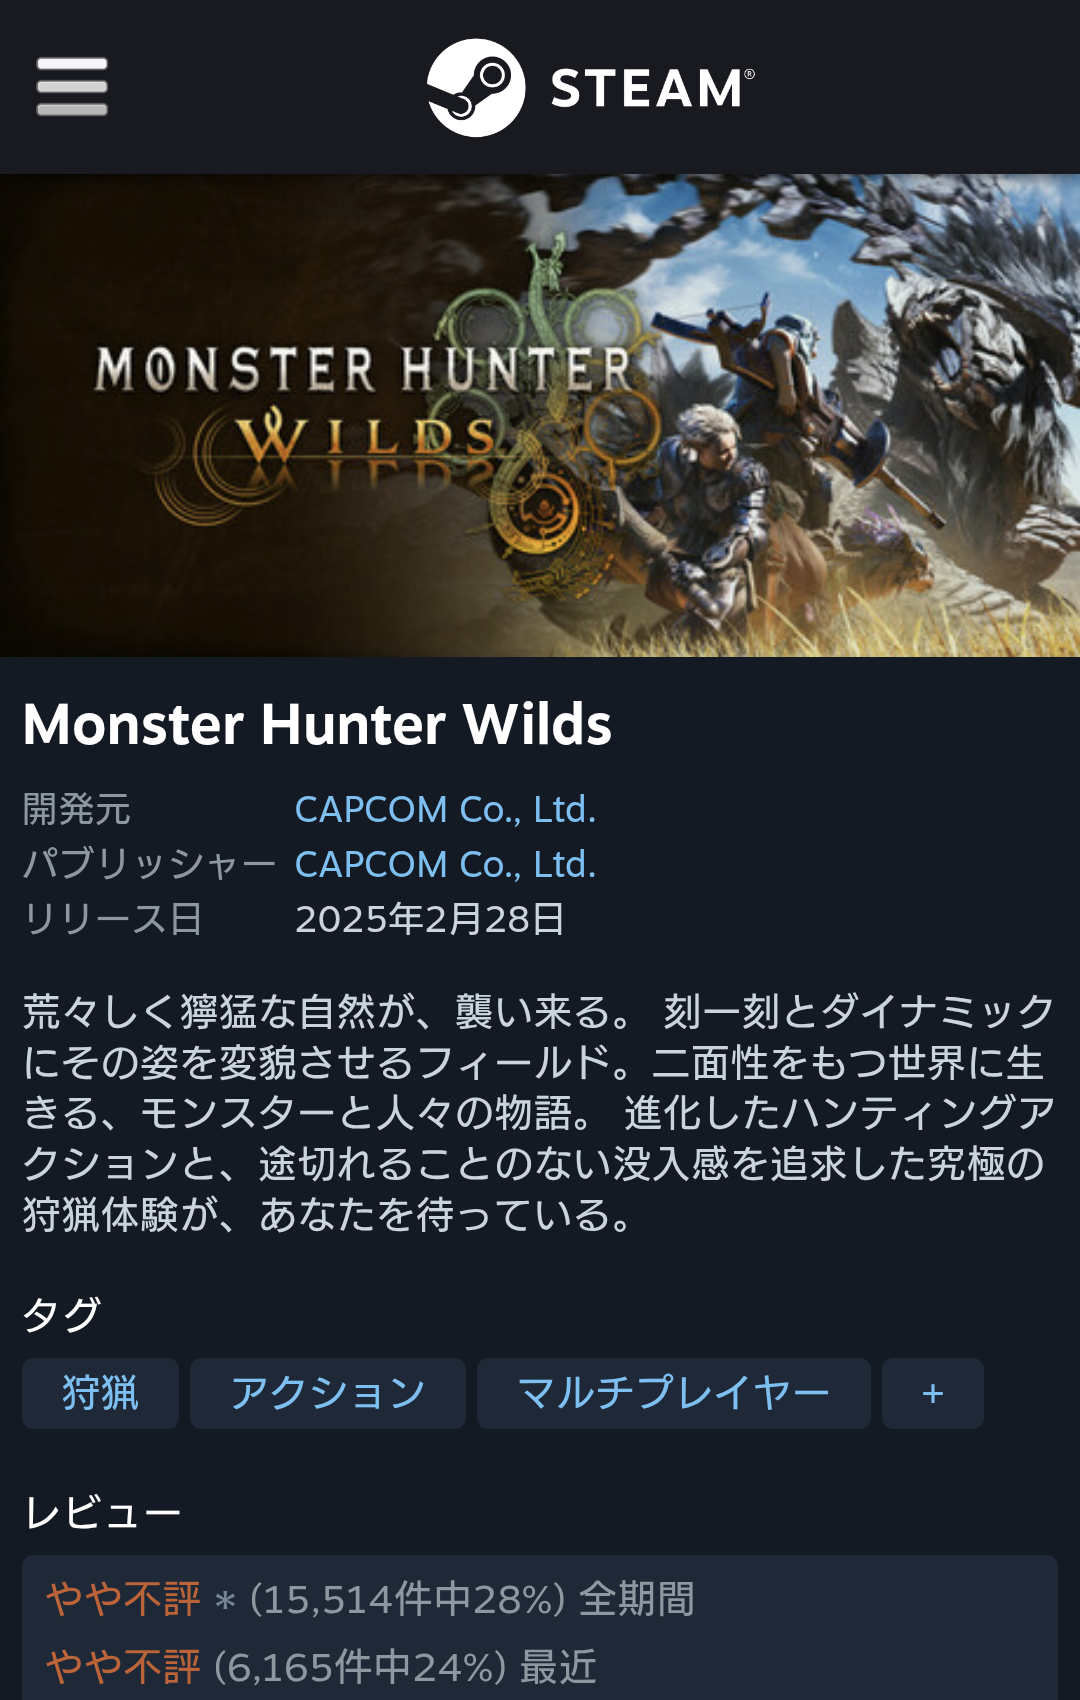This screenshot has height=1700, width=1080.
Task: Open developer CAPCOM Co., Ltd. link beside 開発元
Action: coord(445,810)
